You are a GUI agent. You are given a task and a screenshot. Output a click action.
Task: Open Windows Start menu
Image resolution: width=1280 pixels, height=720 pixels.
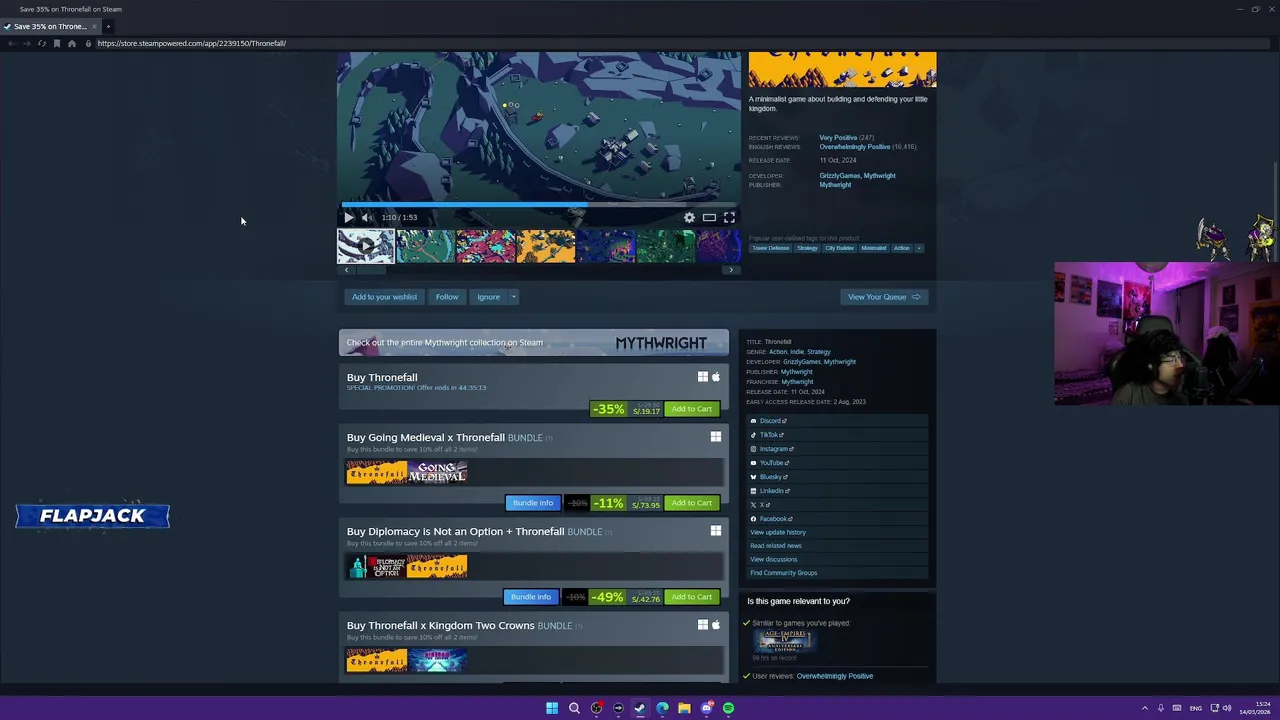(x=552, y=708)
